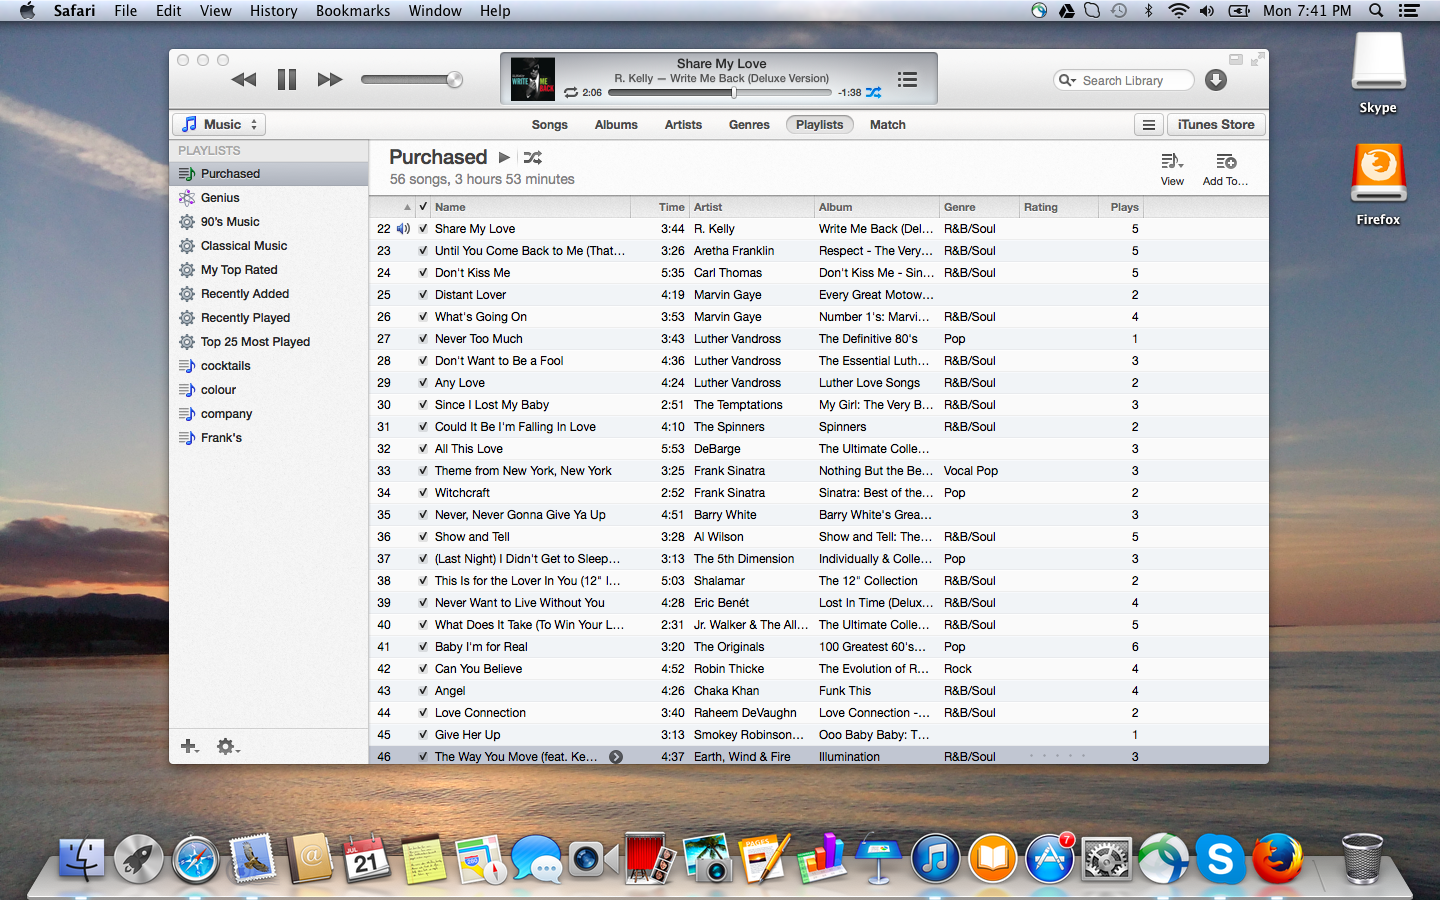Open the Music library dropdown
1440x900 pixels.
tap(219, 125)
